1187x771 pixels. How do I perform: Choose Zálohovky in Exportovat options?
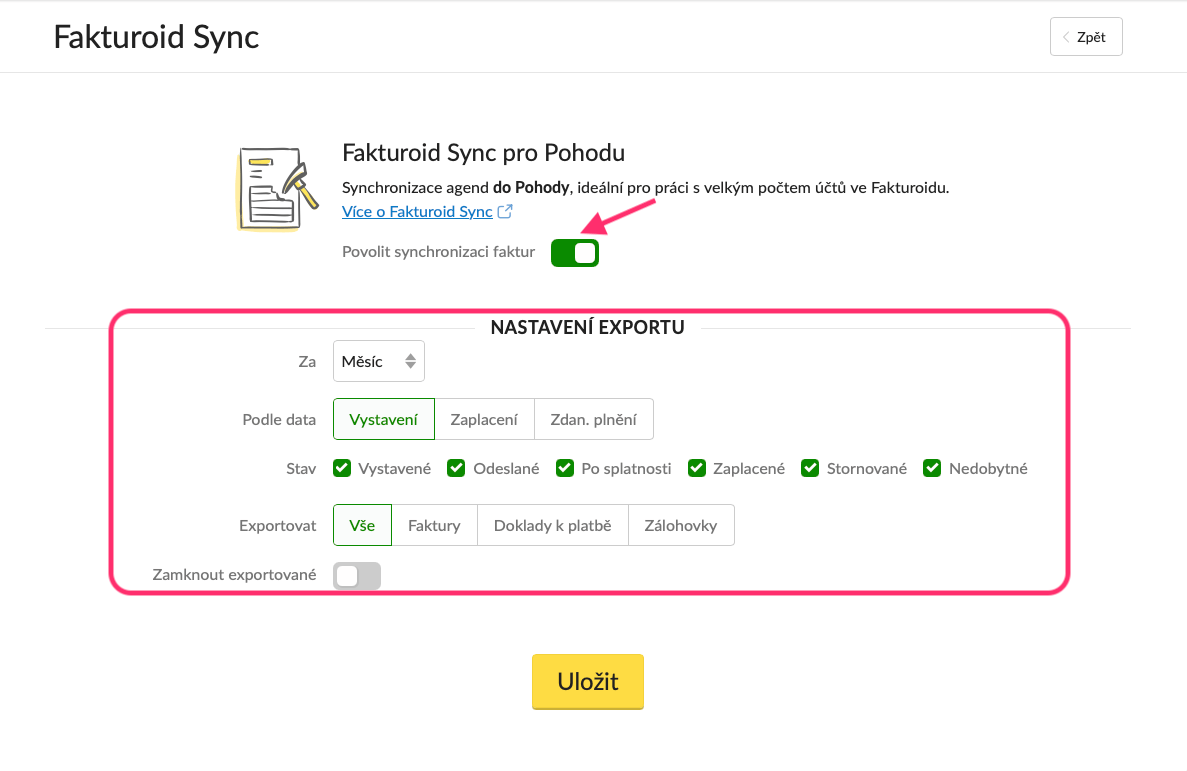(681, 525)
